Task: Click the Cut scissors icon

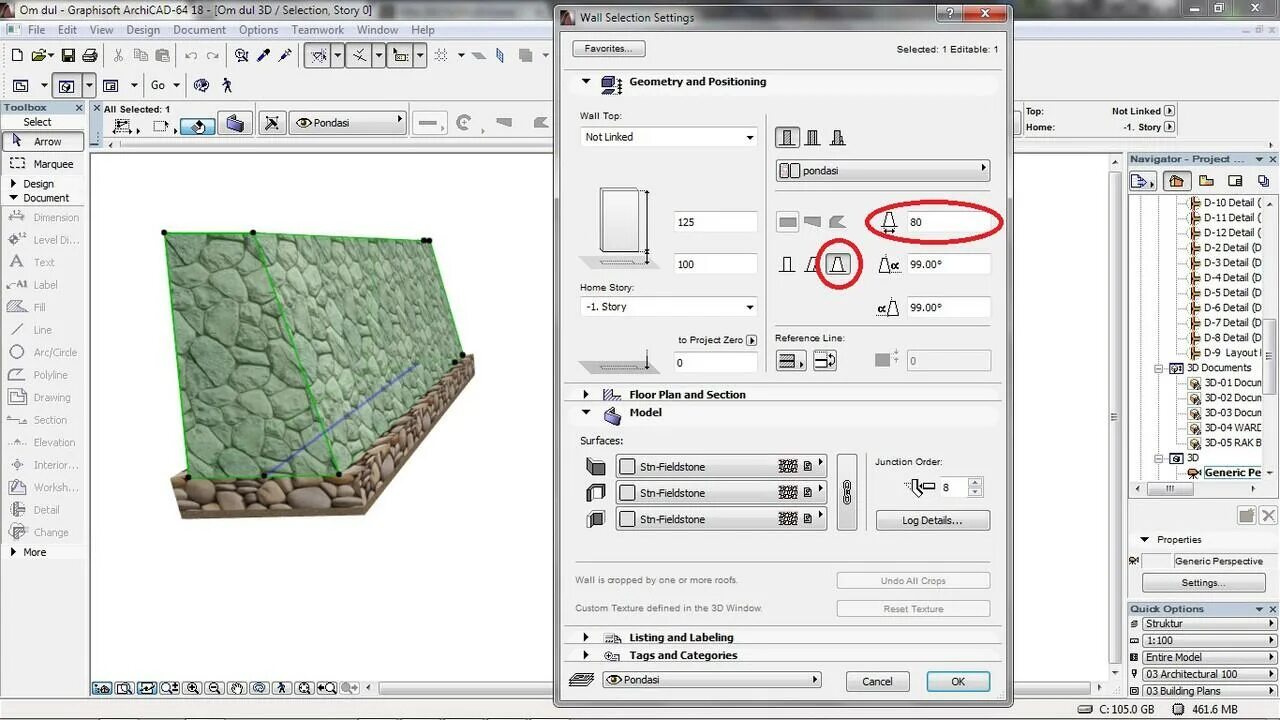Action: [118, 56]
